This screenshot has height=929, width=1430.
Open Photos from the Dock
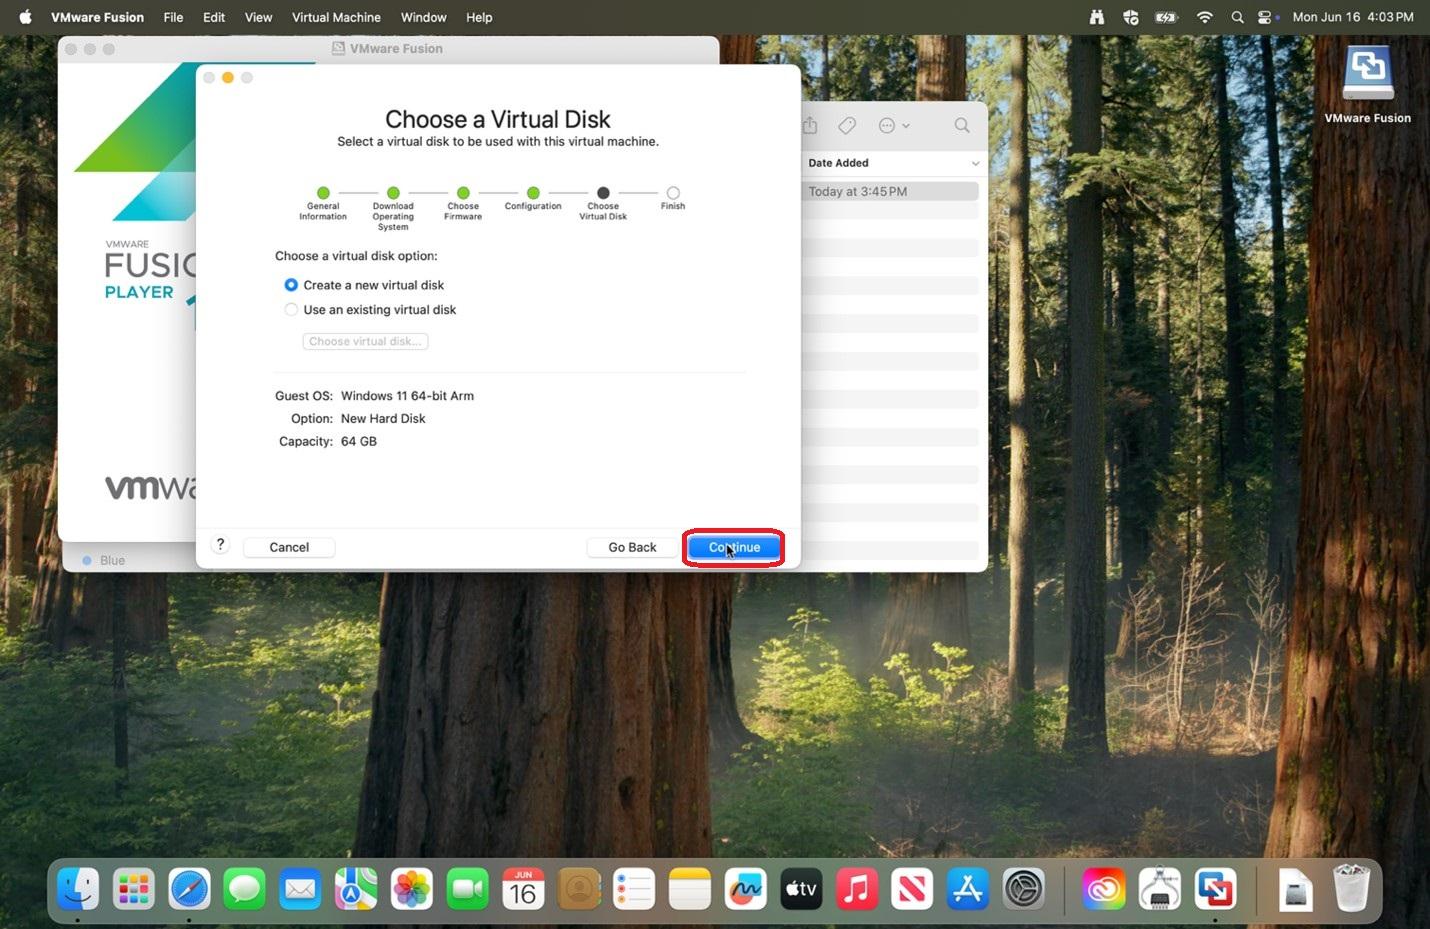(x=411, y=888)
